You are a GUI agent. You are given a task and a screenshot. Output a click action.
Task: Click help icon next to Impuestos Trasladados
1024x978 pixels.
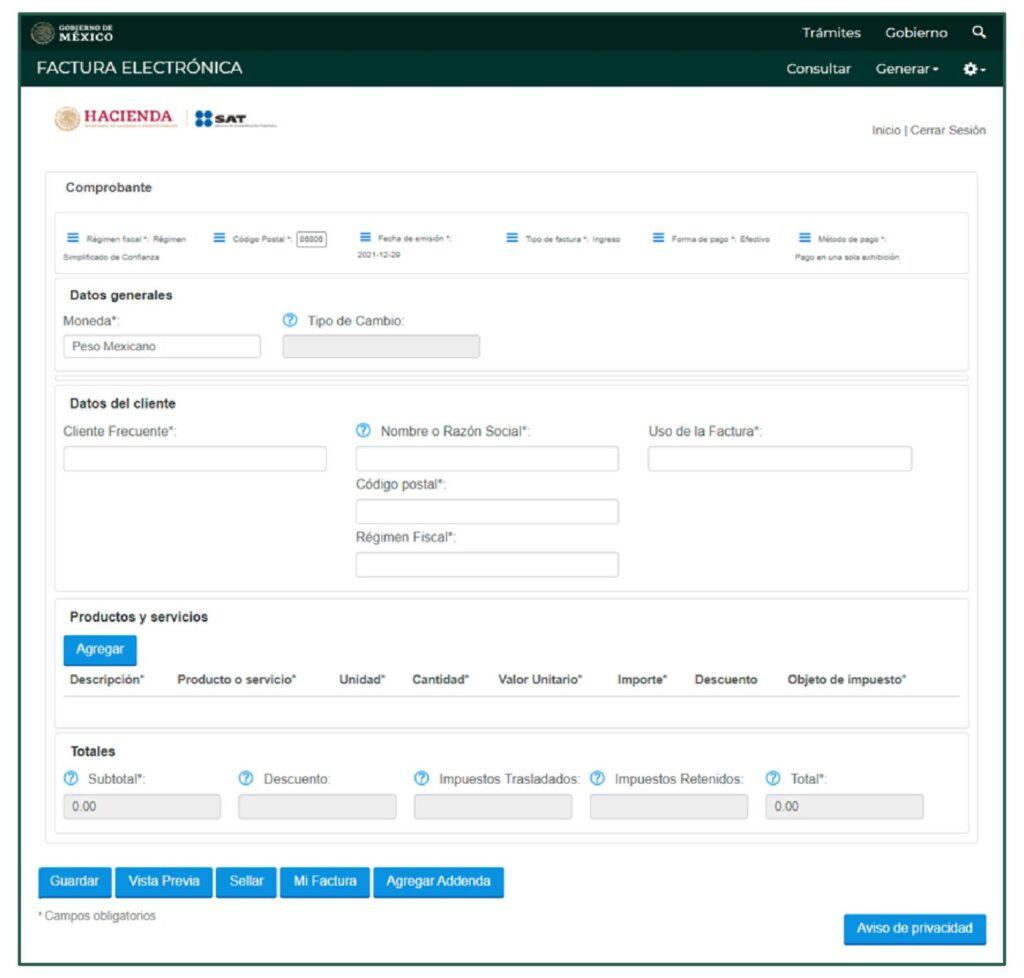[422, 779]
